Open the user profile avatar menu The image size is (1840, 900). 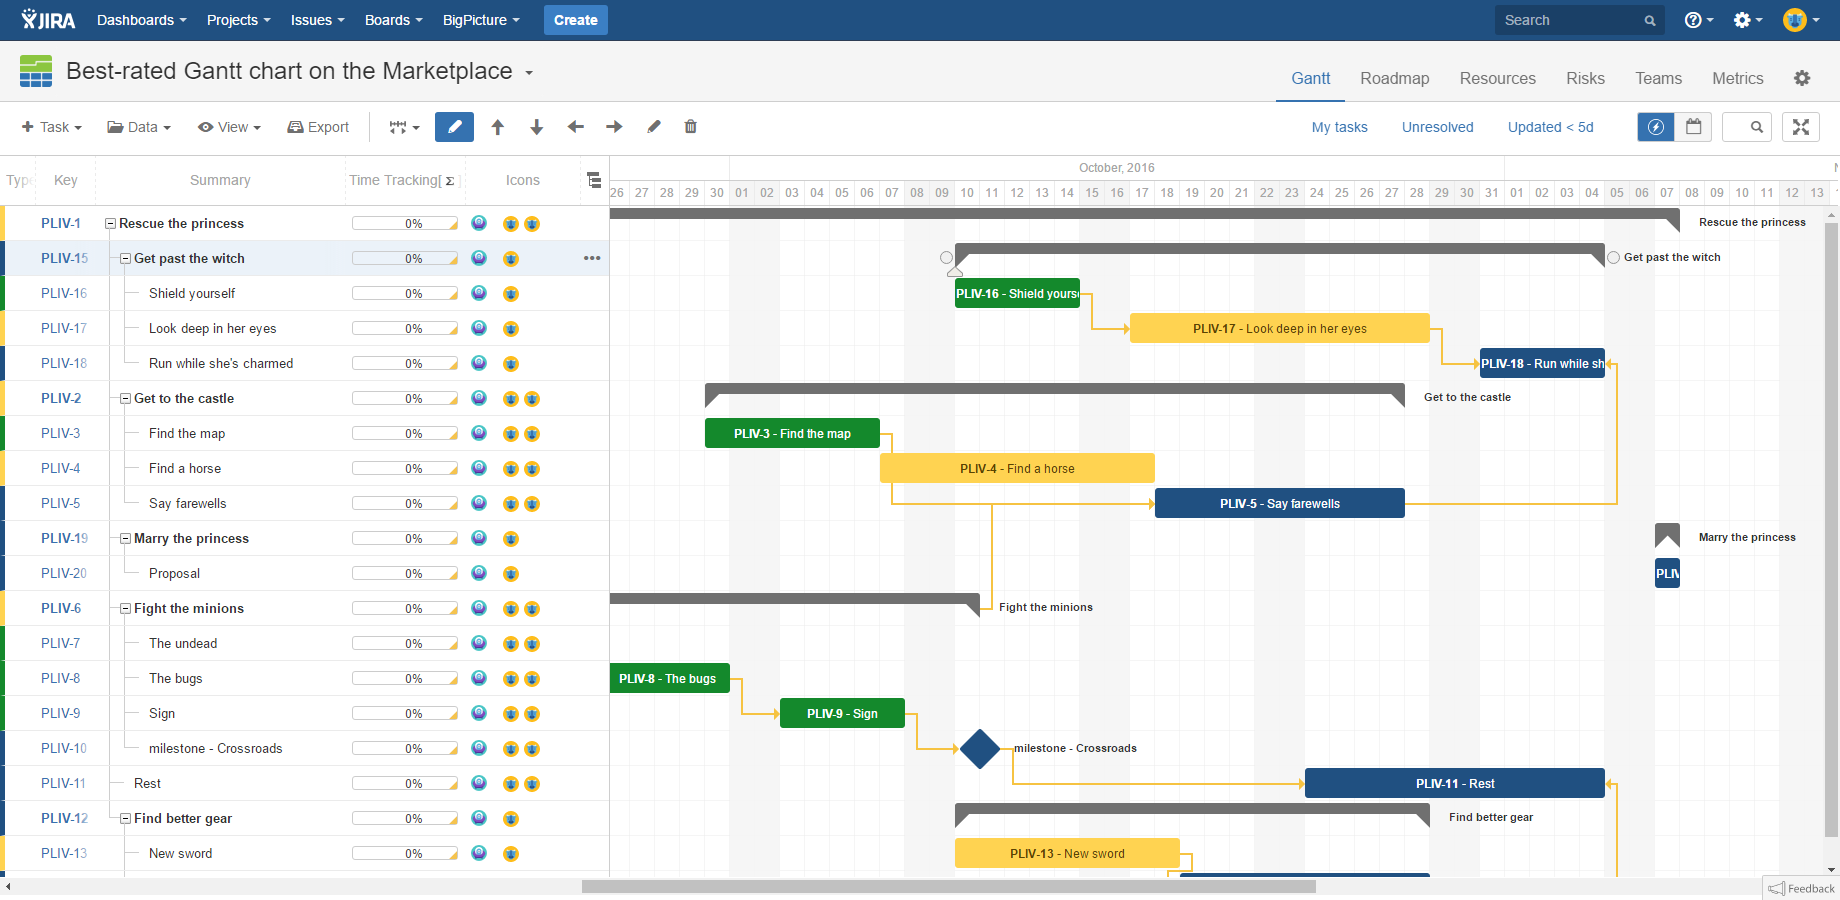click(x=1801, y=20)
